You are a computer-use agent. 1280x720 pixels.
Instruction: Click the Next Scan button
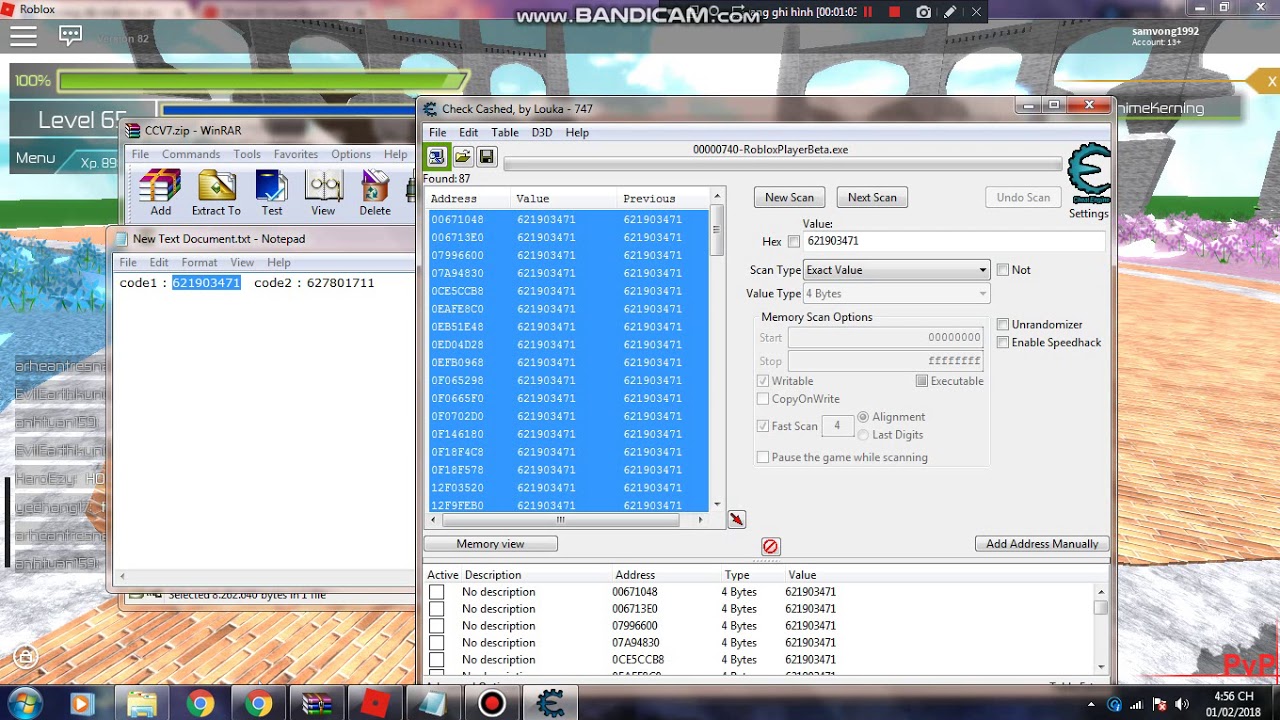tap(872, 197)
